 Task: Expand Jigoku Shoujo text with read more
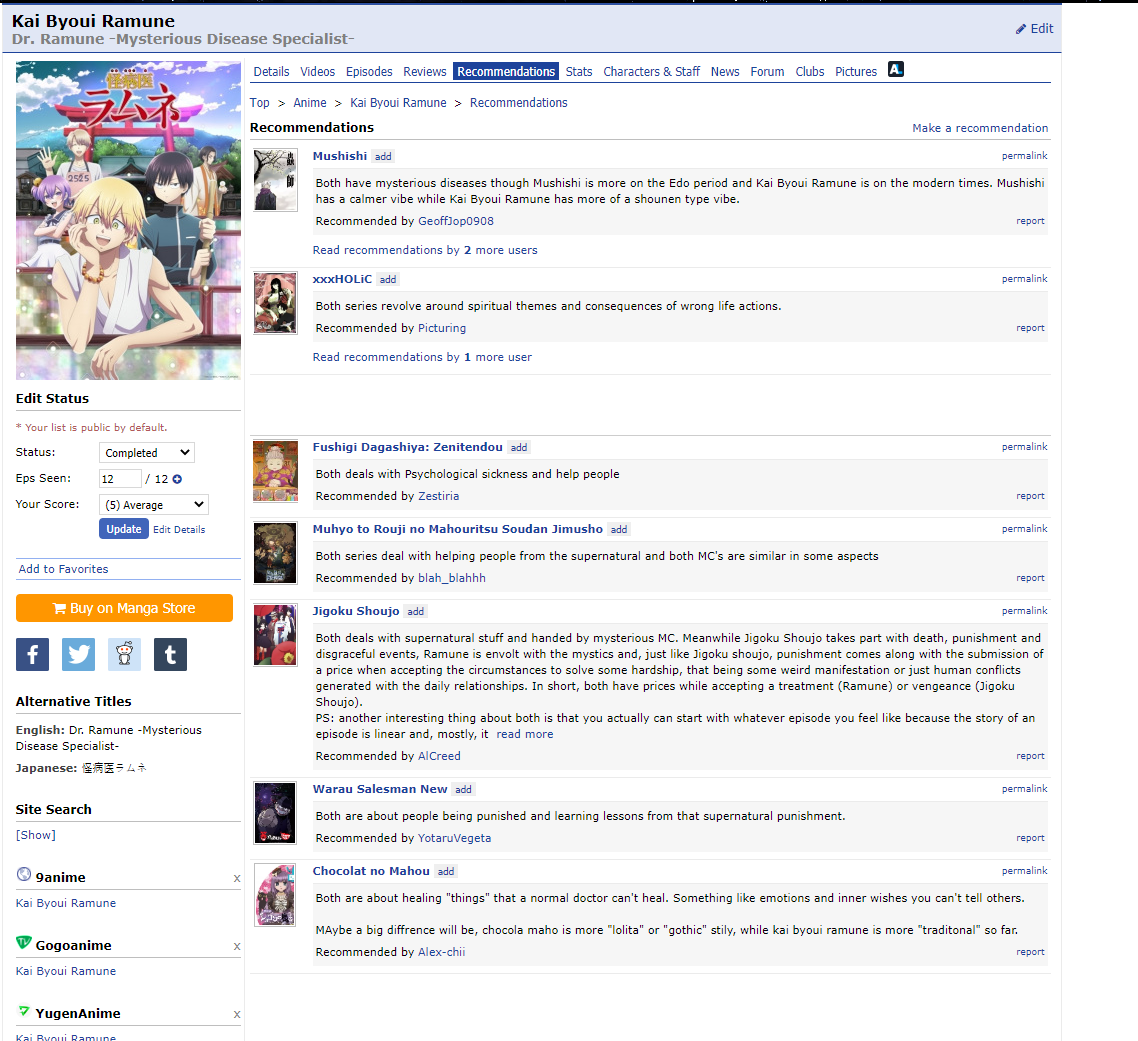coord(525,734)
